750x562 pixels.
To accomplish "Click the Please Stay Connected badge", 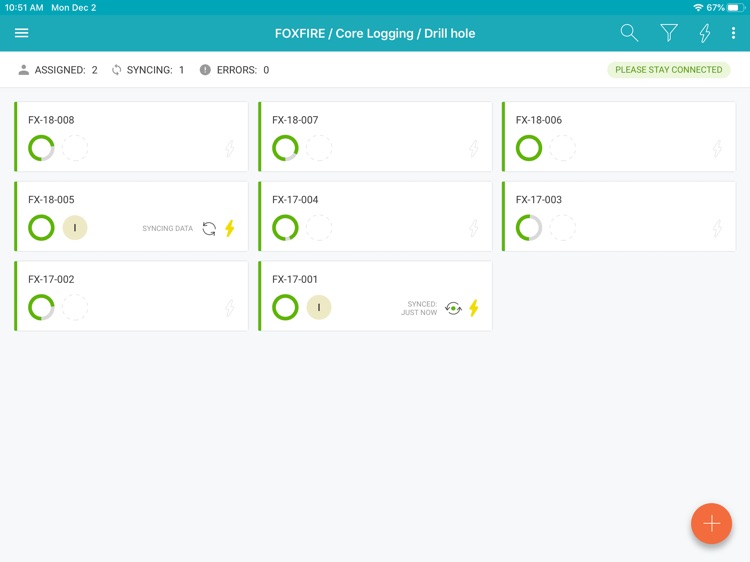I will pyautogui.click(x=668, y=70).
